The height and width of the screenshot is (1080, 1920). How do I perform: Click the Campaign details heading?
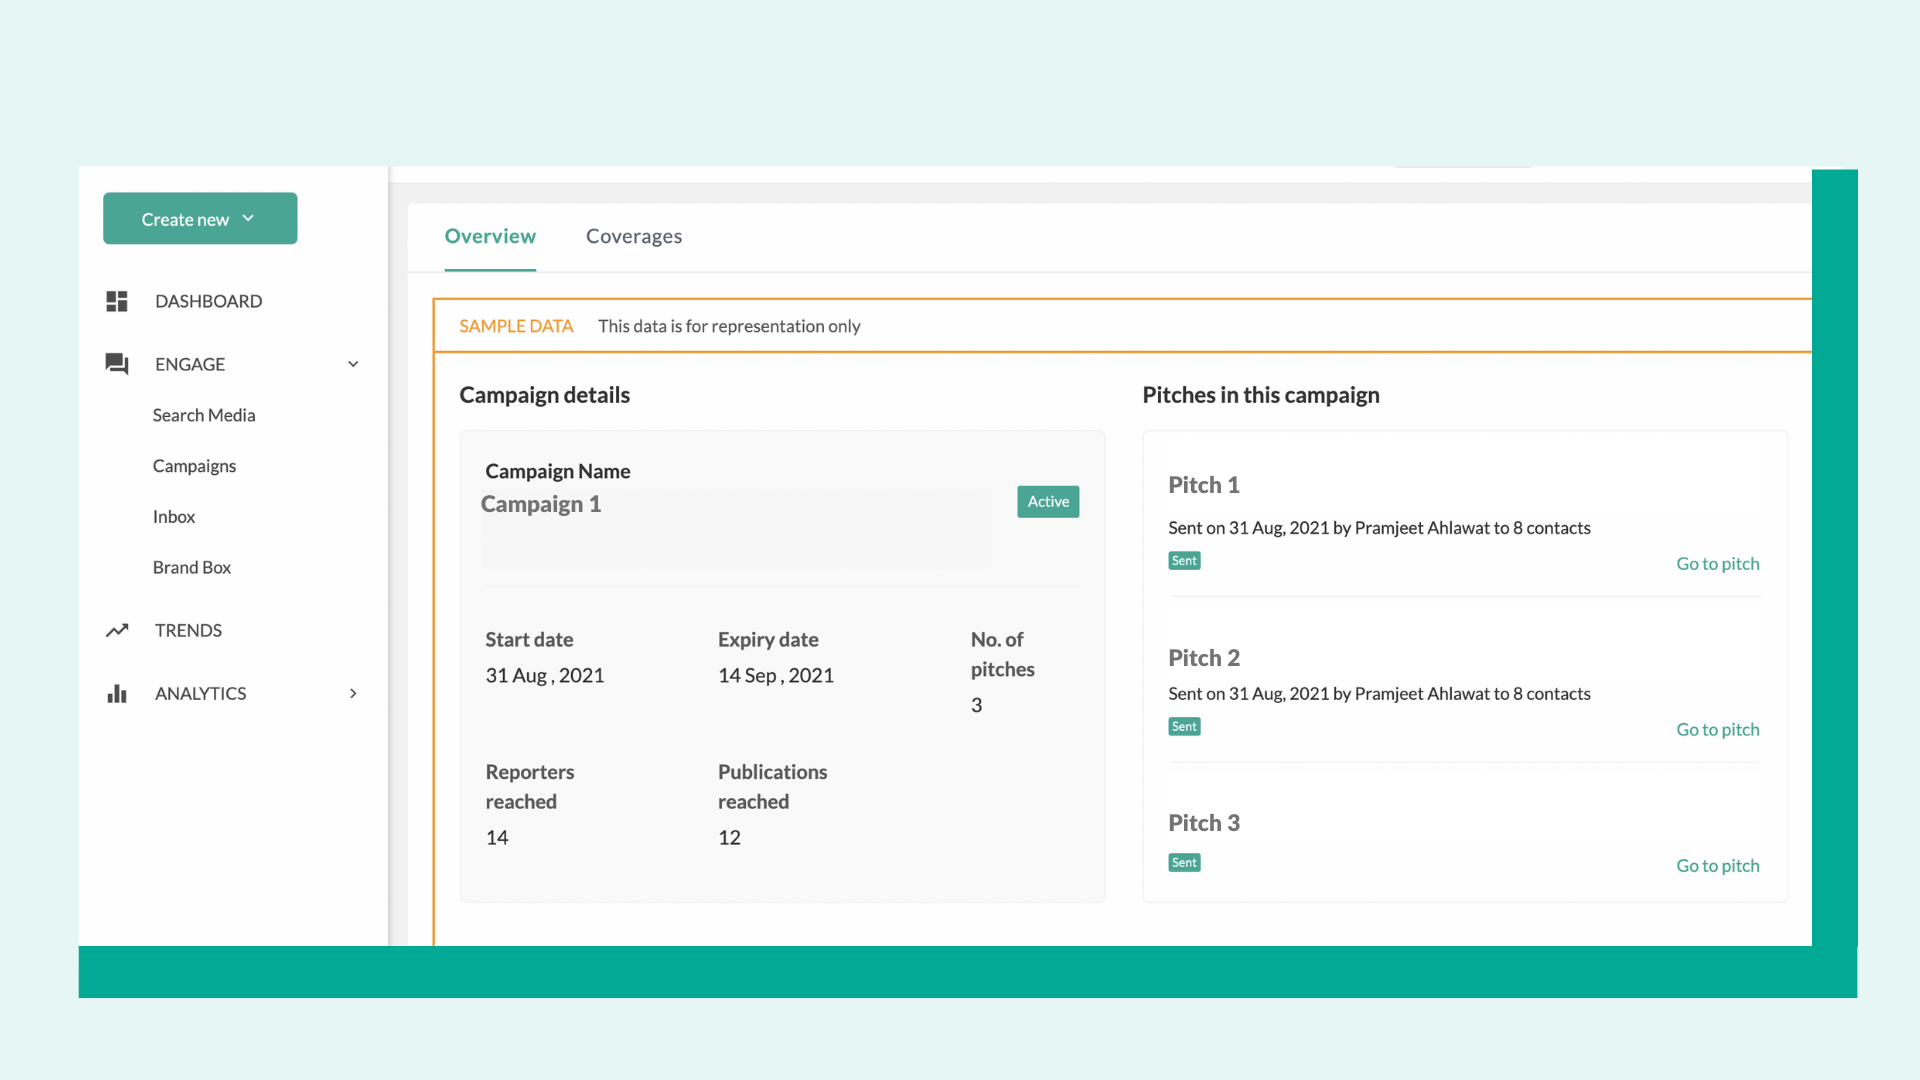(x=545, y=395)
